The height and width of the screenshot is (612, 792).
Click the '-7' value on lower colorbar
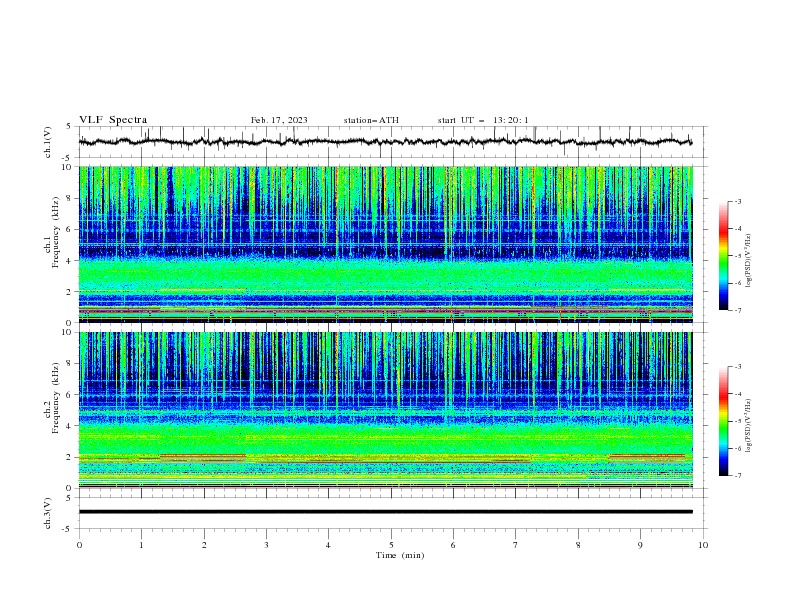(737, 476)
